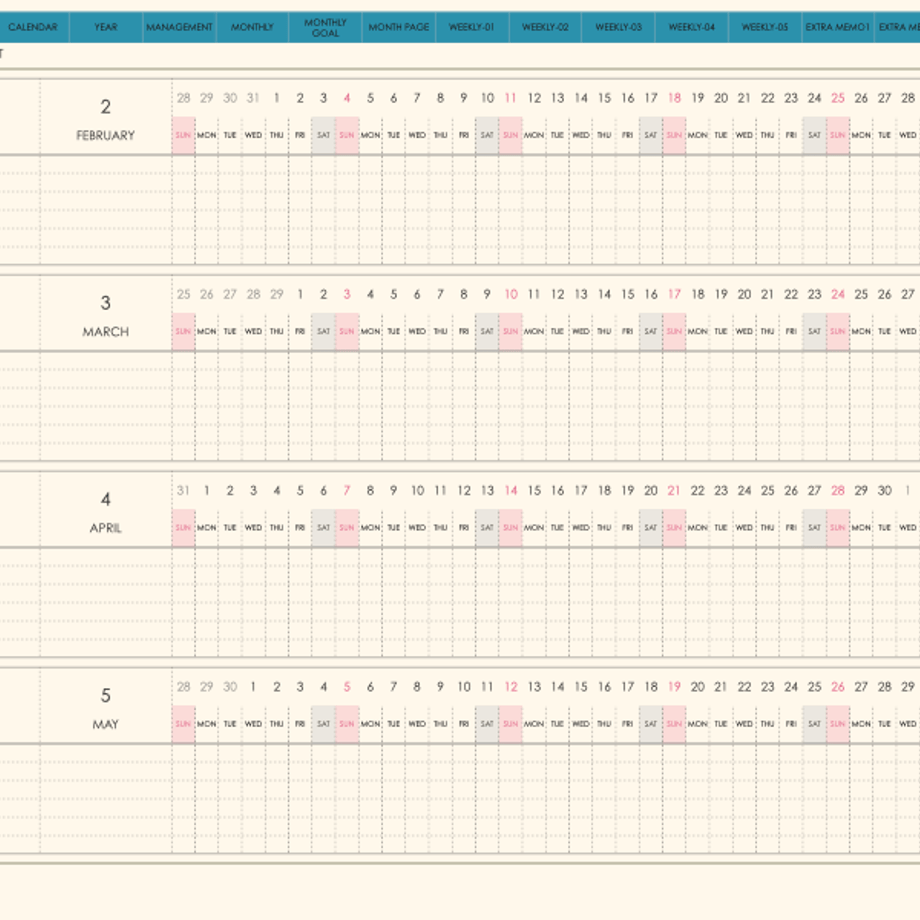Screen dimensions: 920x920
Task: Switch to the WEEKLY-01 tab
Action: [x=472, y=27]
